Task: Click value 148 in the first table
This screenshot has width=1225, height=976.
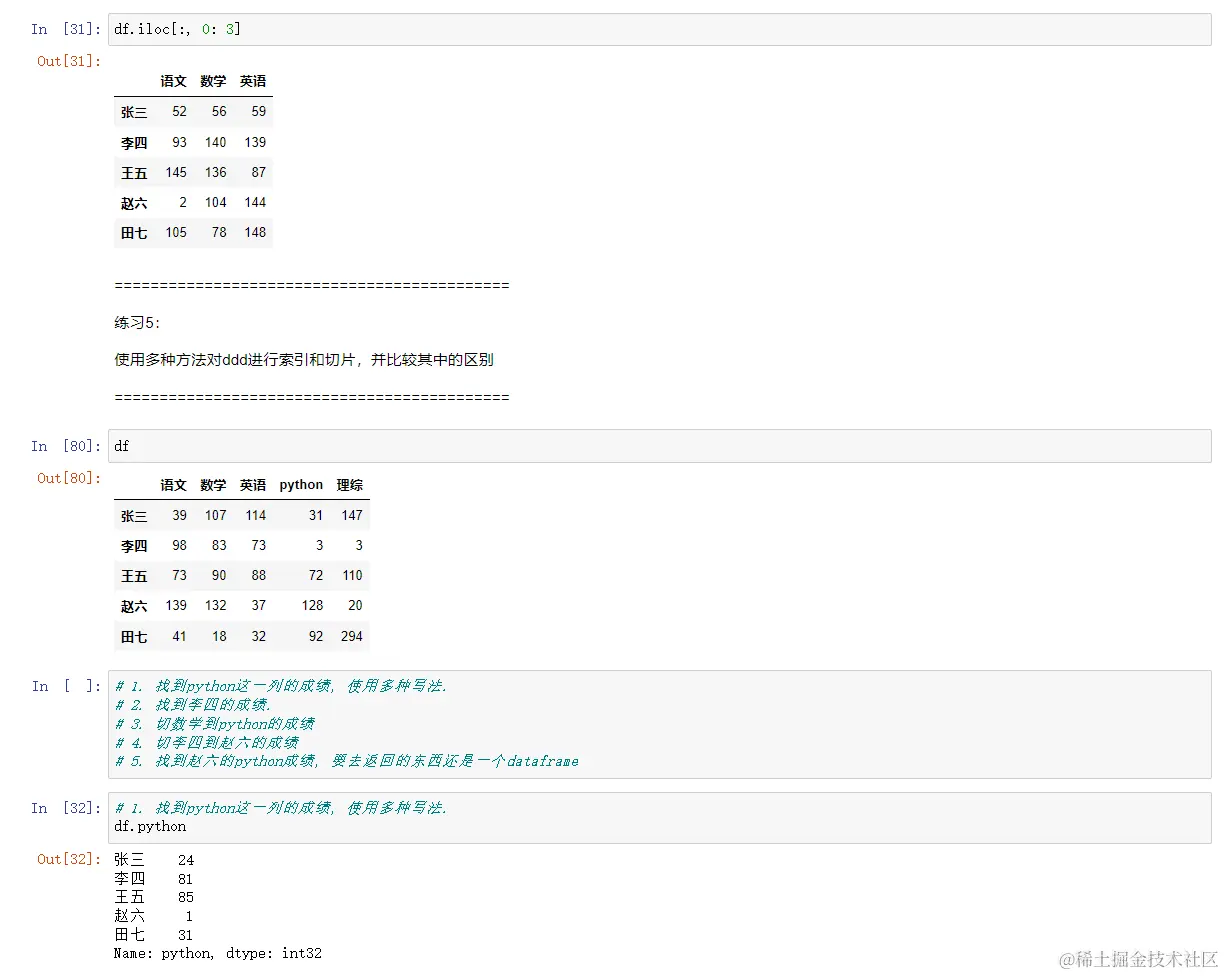Action: click(255, 232)
